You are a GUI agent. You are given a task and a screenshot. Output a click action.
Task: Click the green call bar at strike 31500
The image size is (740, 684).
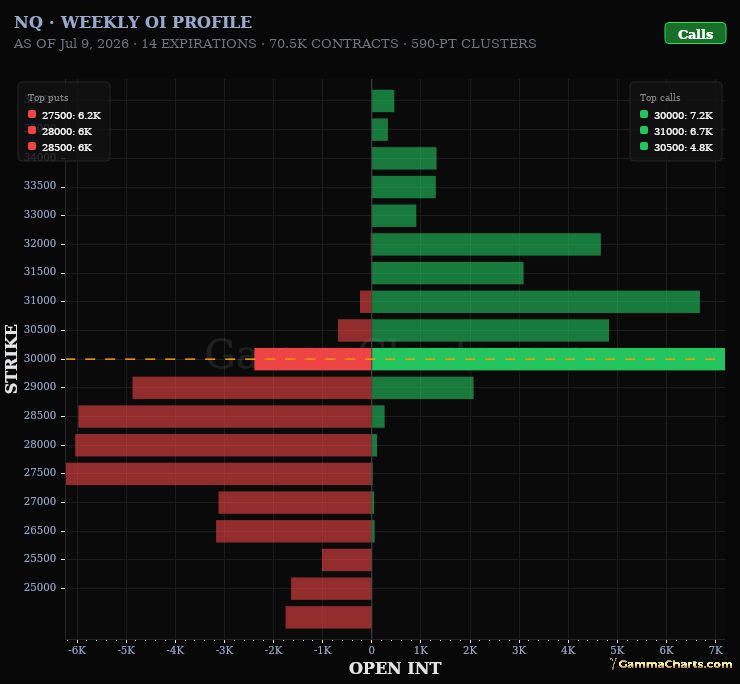pyautogui.click(x=447, y=273)
